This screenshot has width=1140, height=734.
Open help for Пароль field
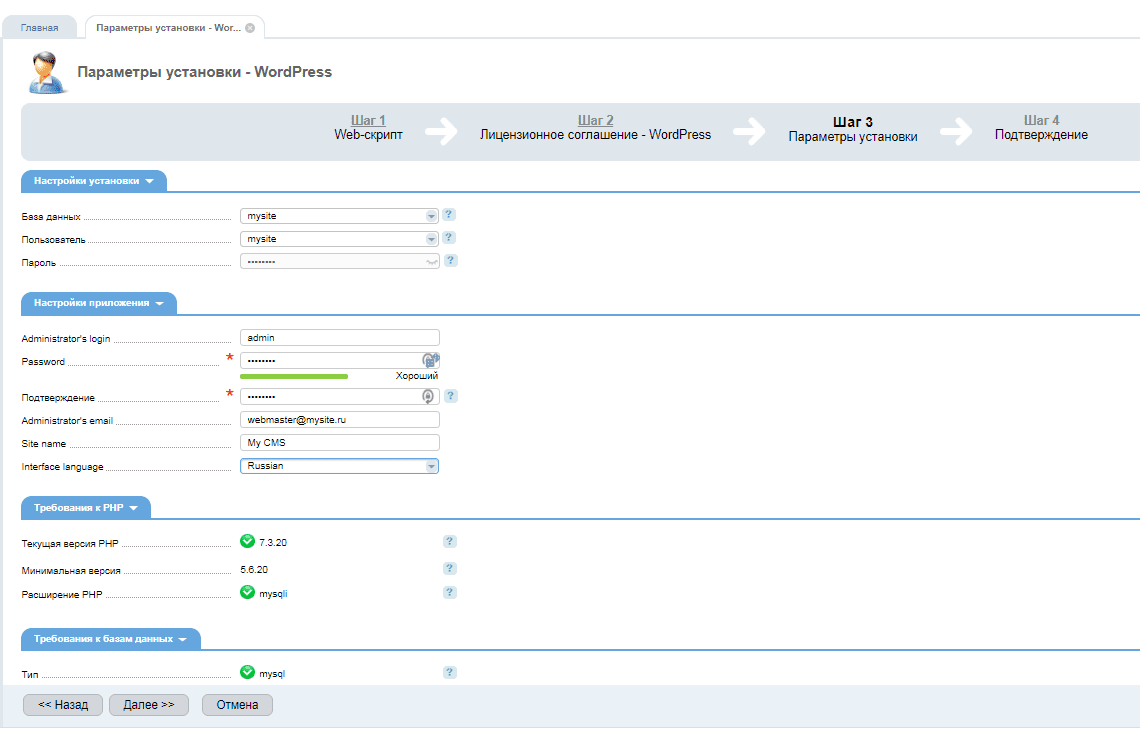[x=451, y=260]
